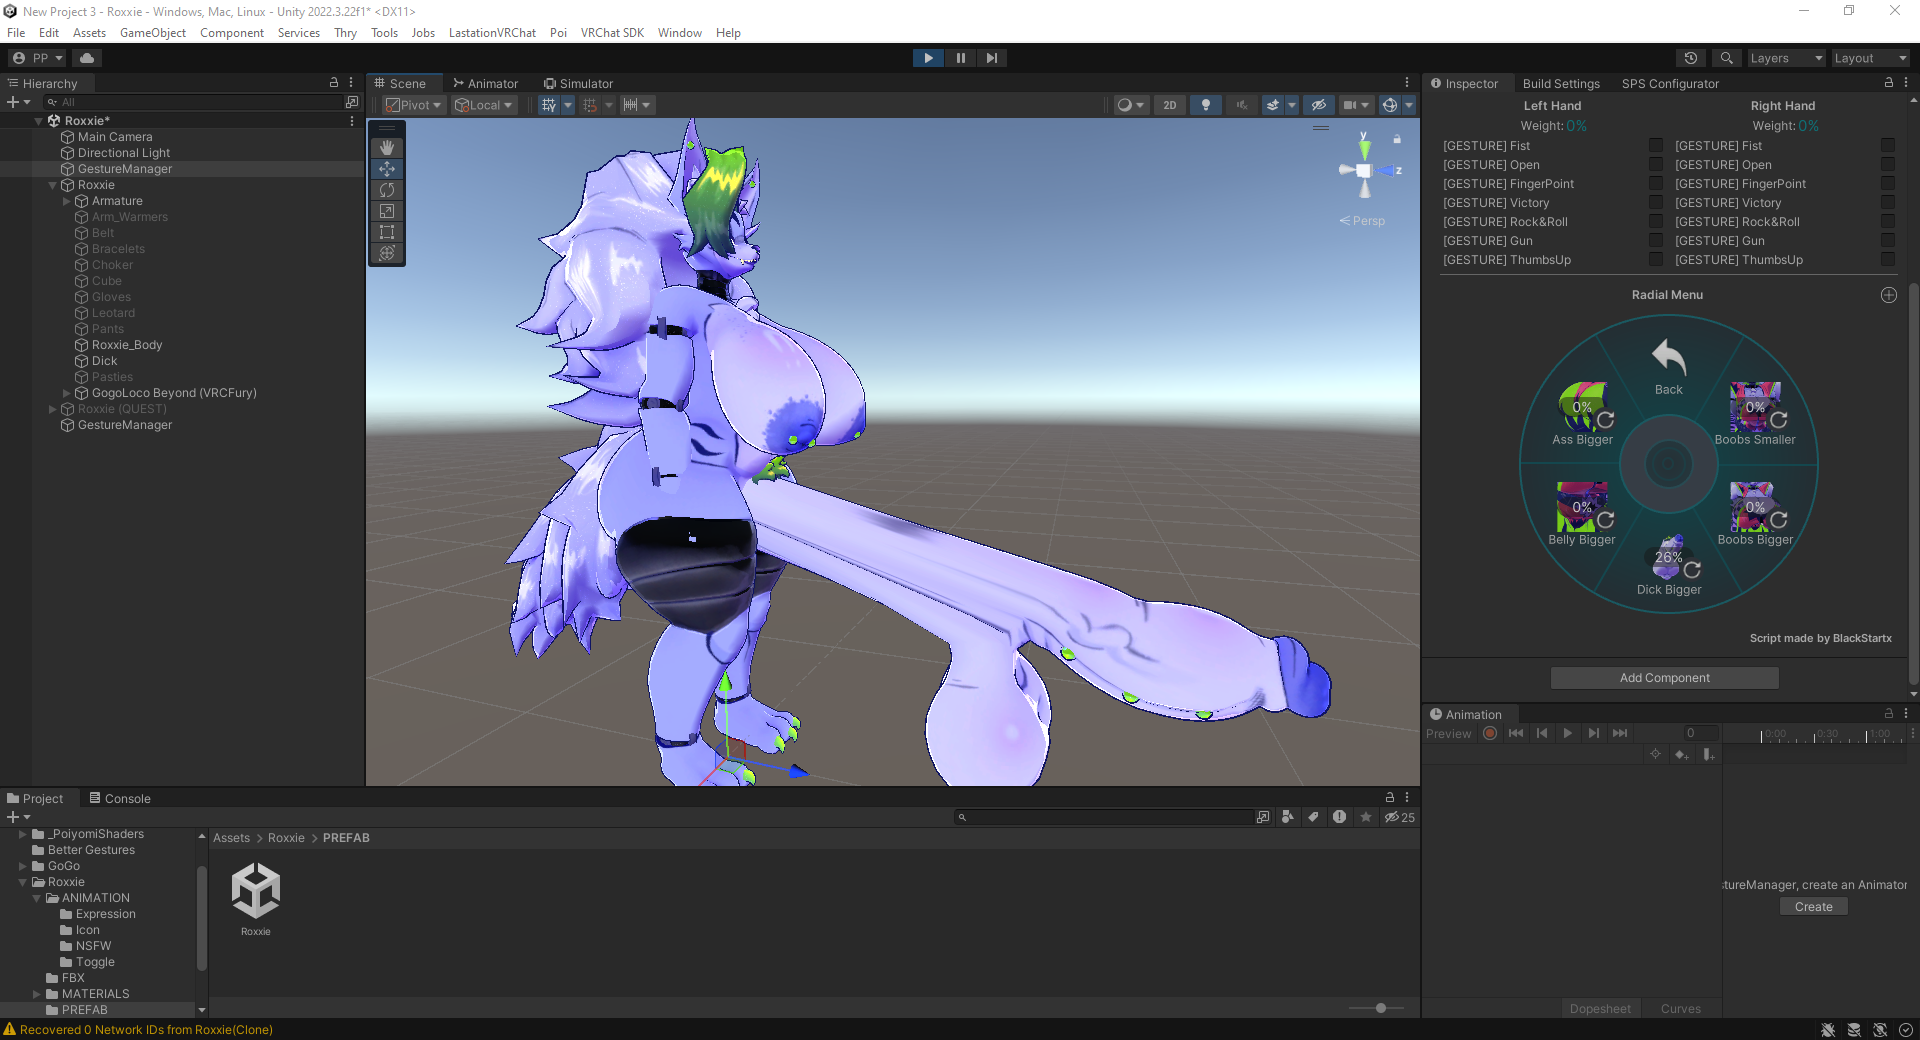Expand the Armature tree item
Image resolution: width=1920 pixels, height=1040 pixels.
[x=67, y=201]
